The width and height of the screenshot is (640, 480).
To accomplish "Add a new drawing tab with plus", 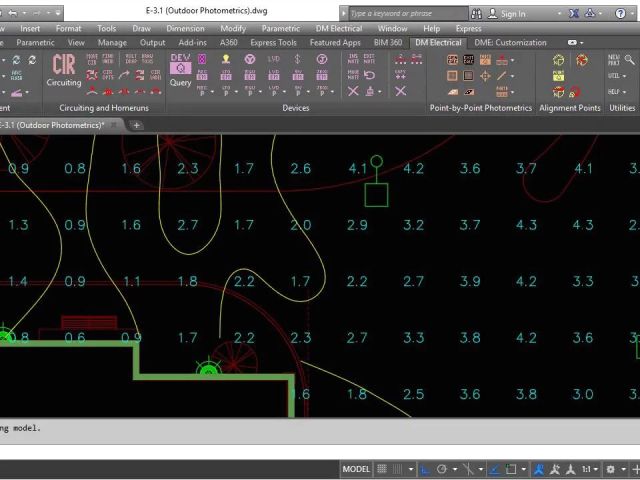I will (x=137, y=125).
